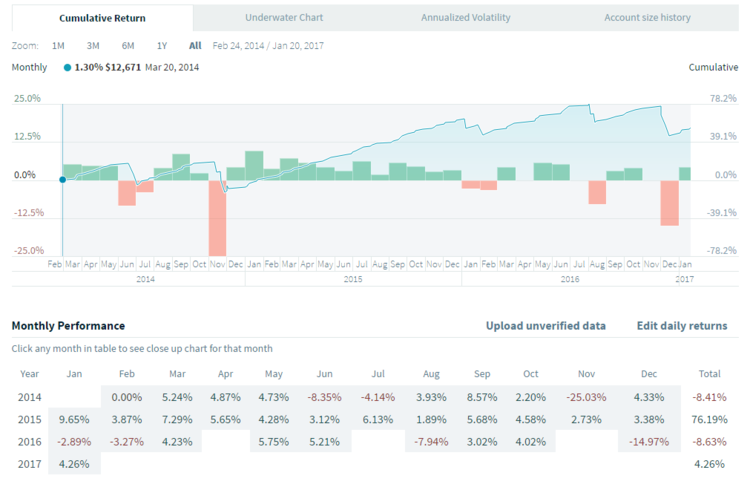Screen dimensions: 750x490
Task: Select the Cumulative Return tab
Action: (103, 18)
